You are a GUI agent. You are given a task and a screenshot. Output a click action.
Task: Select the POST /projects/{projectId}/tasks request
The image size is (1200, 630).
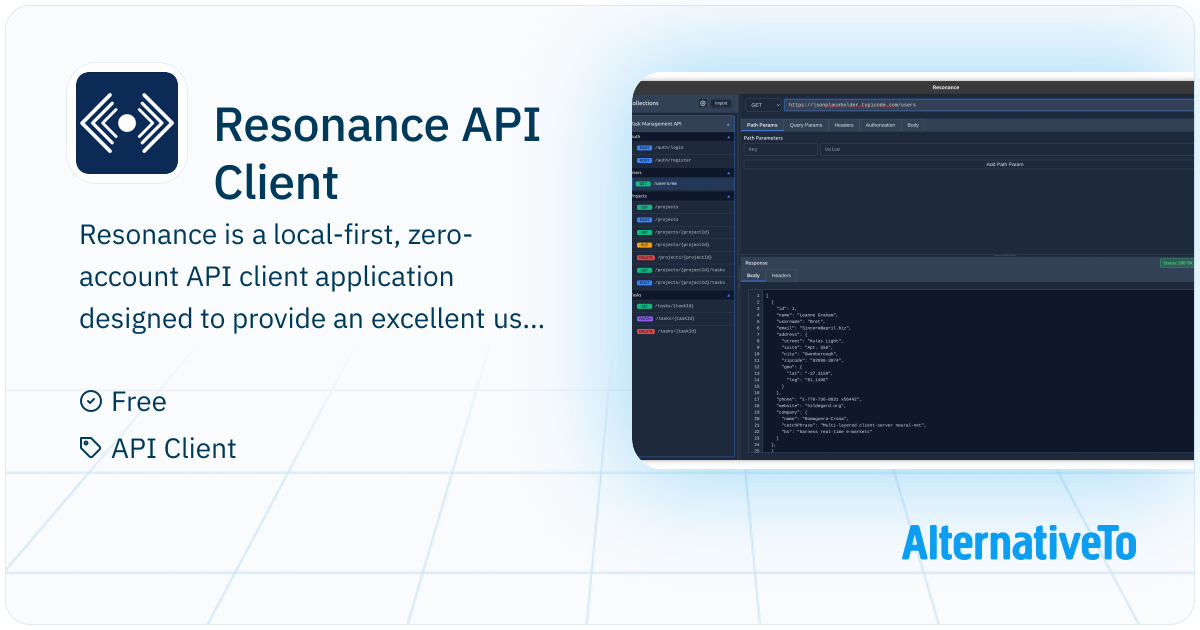(x=683, y=283)
